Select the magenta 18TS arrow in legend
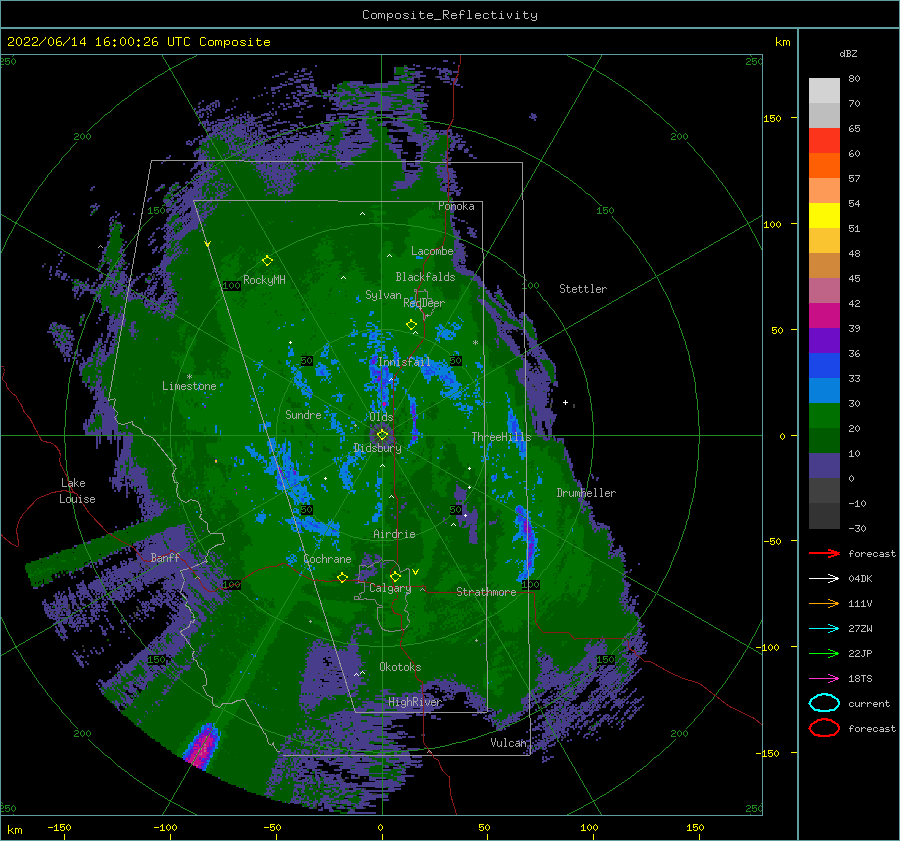900x841 pixels. pyautogui.click(x=824, y=679)
